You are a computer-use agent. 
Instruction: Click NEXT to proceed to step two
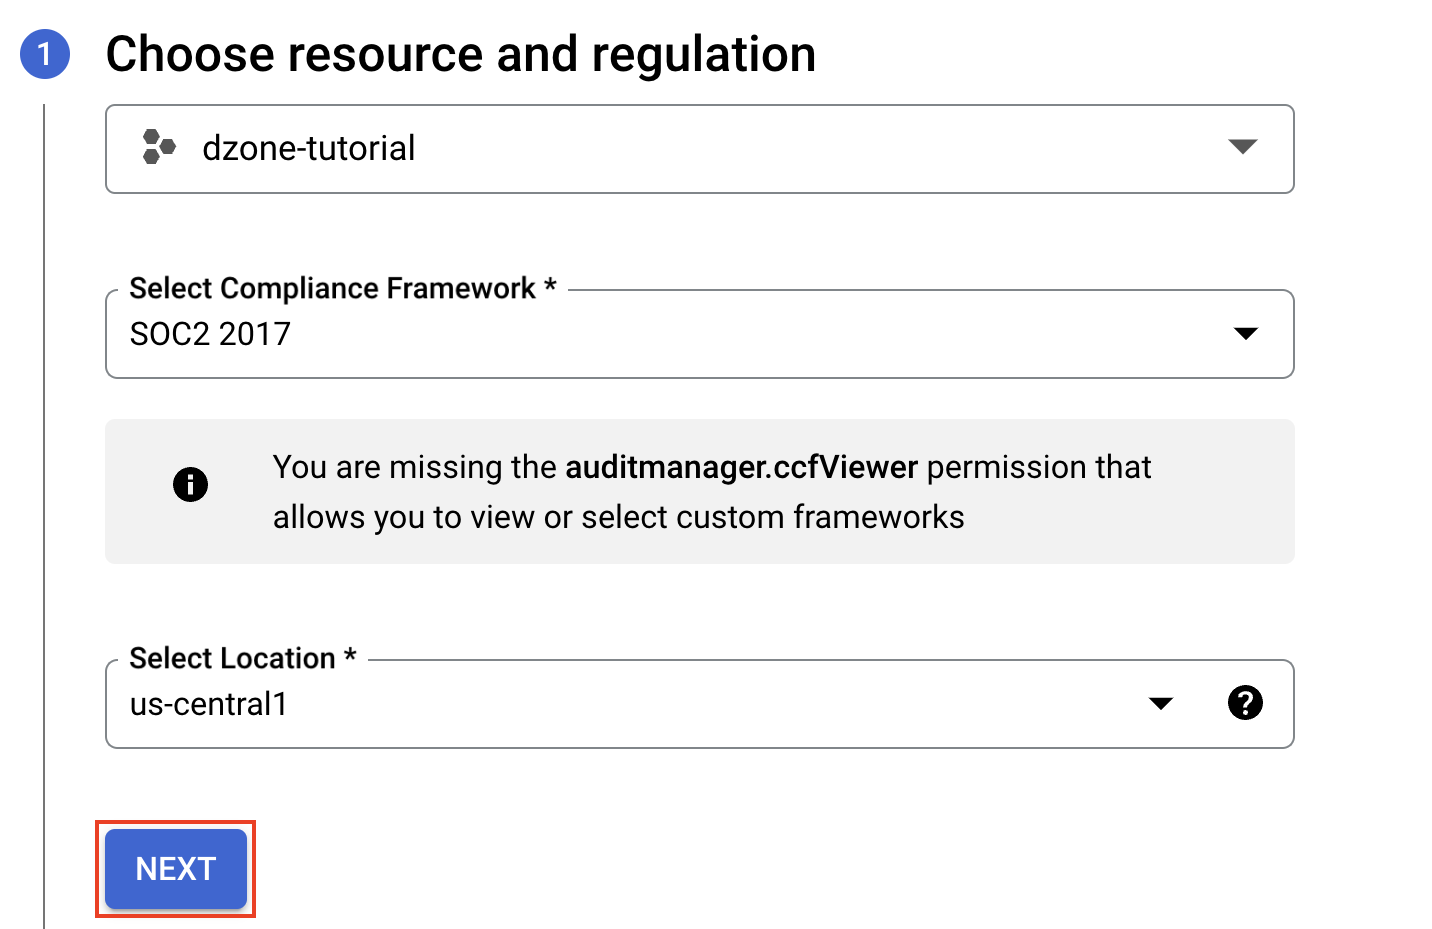[x=175, y=869]
